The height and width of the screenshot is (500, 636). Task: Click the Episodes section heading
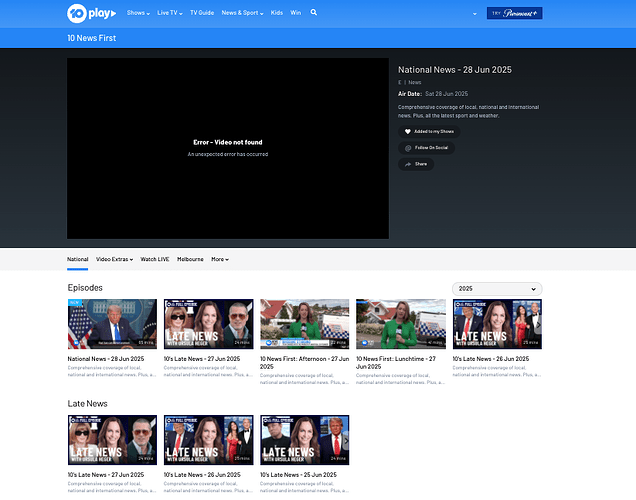[85, 288]
